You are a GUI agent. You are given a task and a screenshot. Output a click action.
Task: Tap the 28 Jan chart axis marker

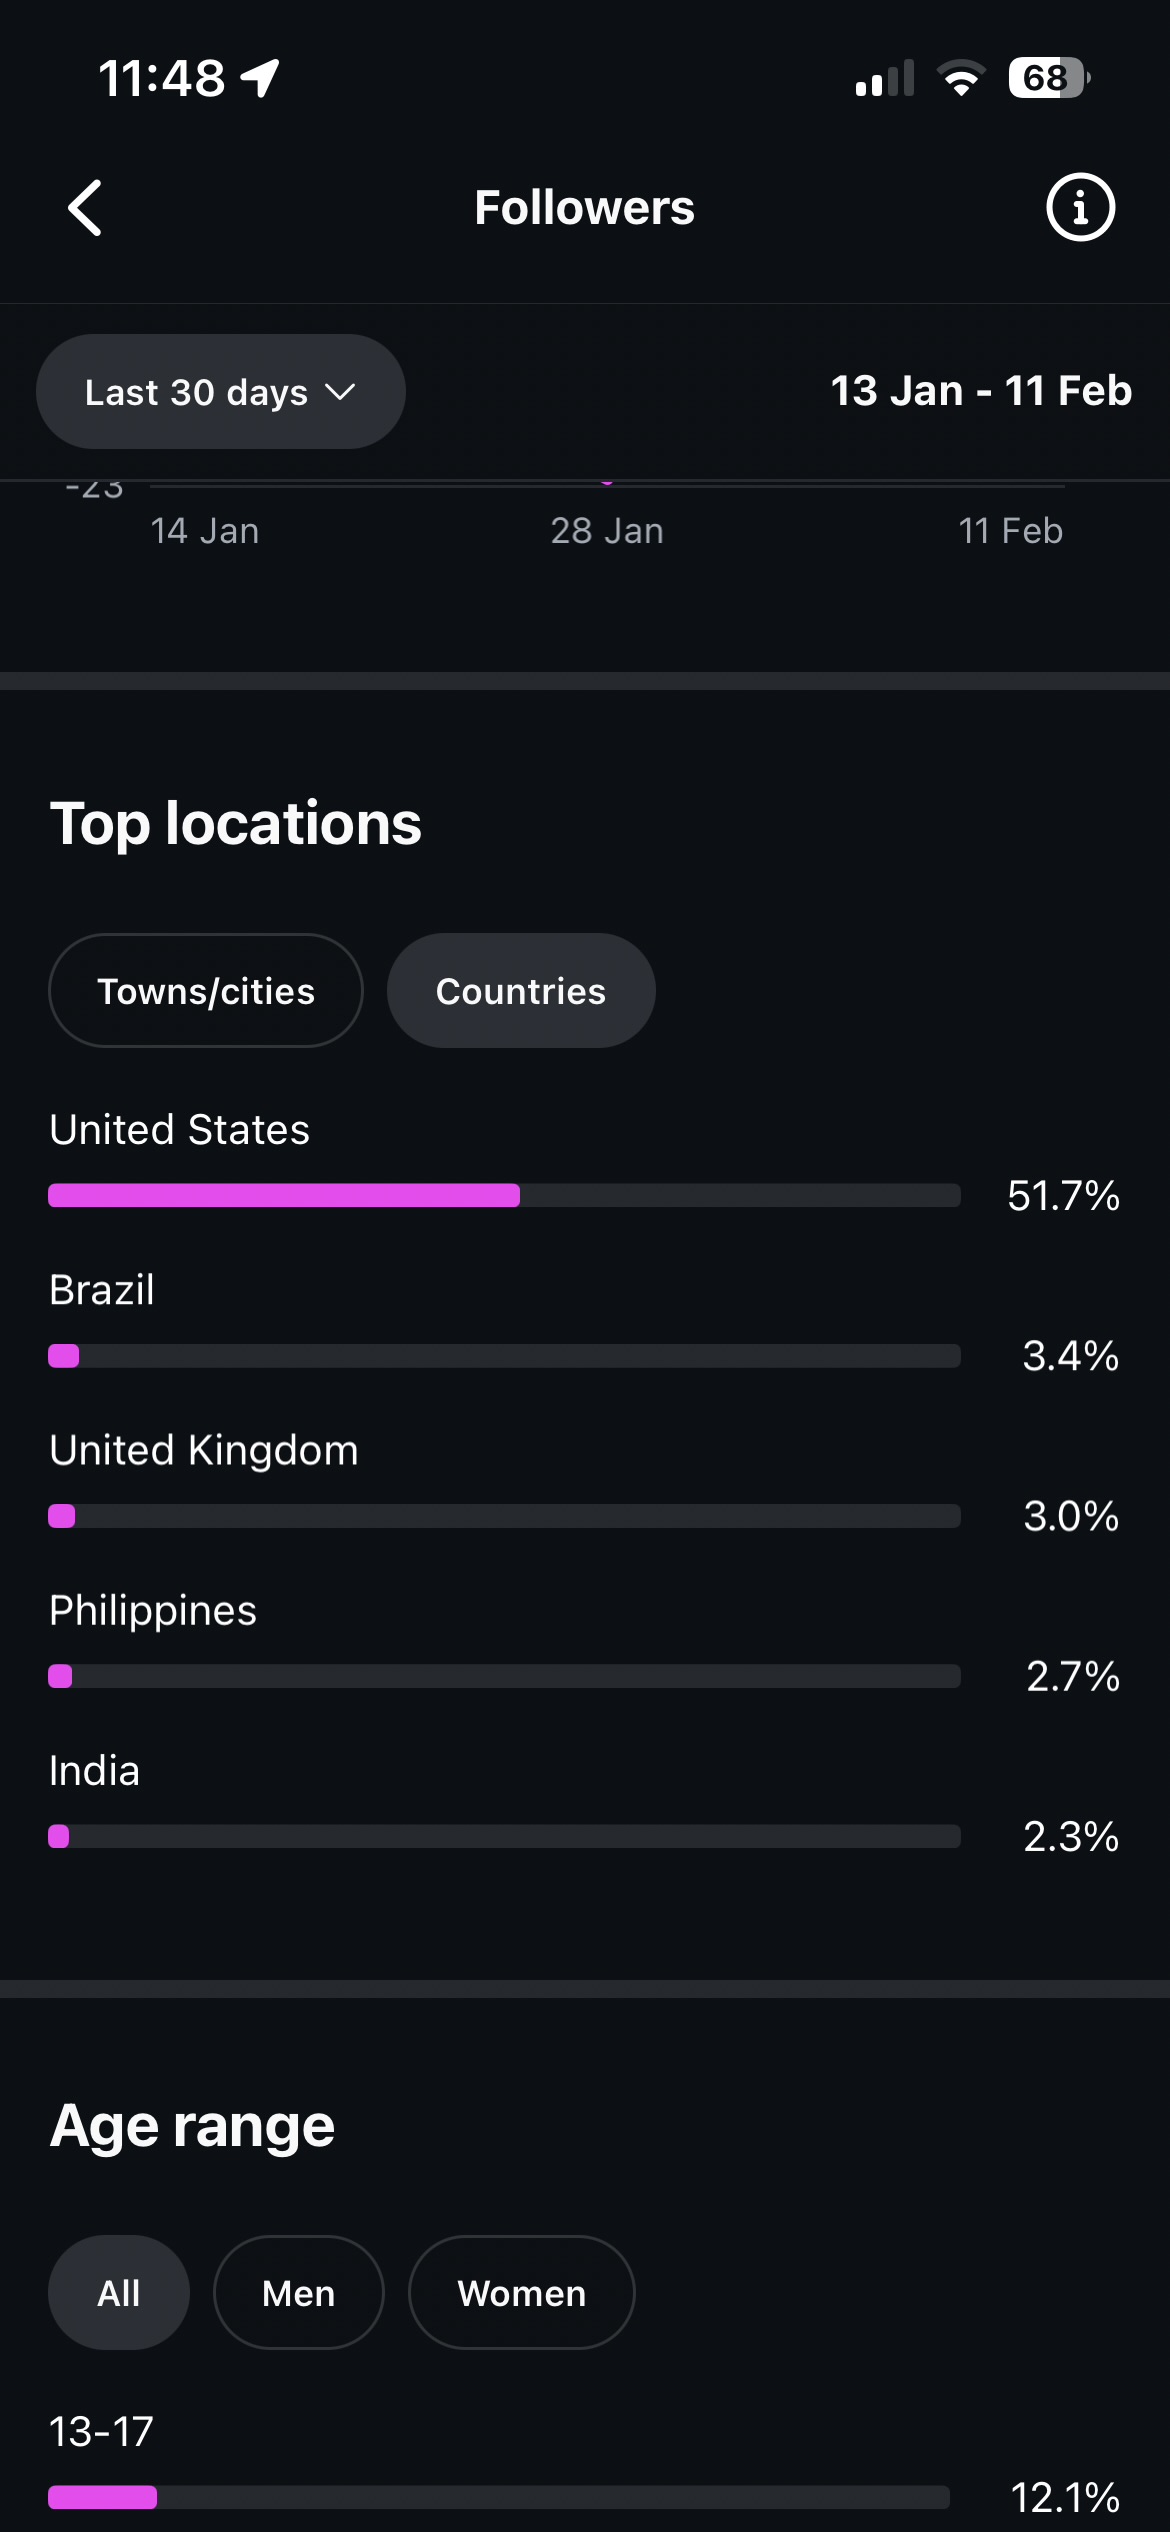pyautogui.click(x=607, y=531)
